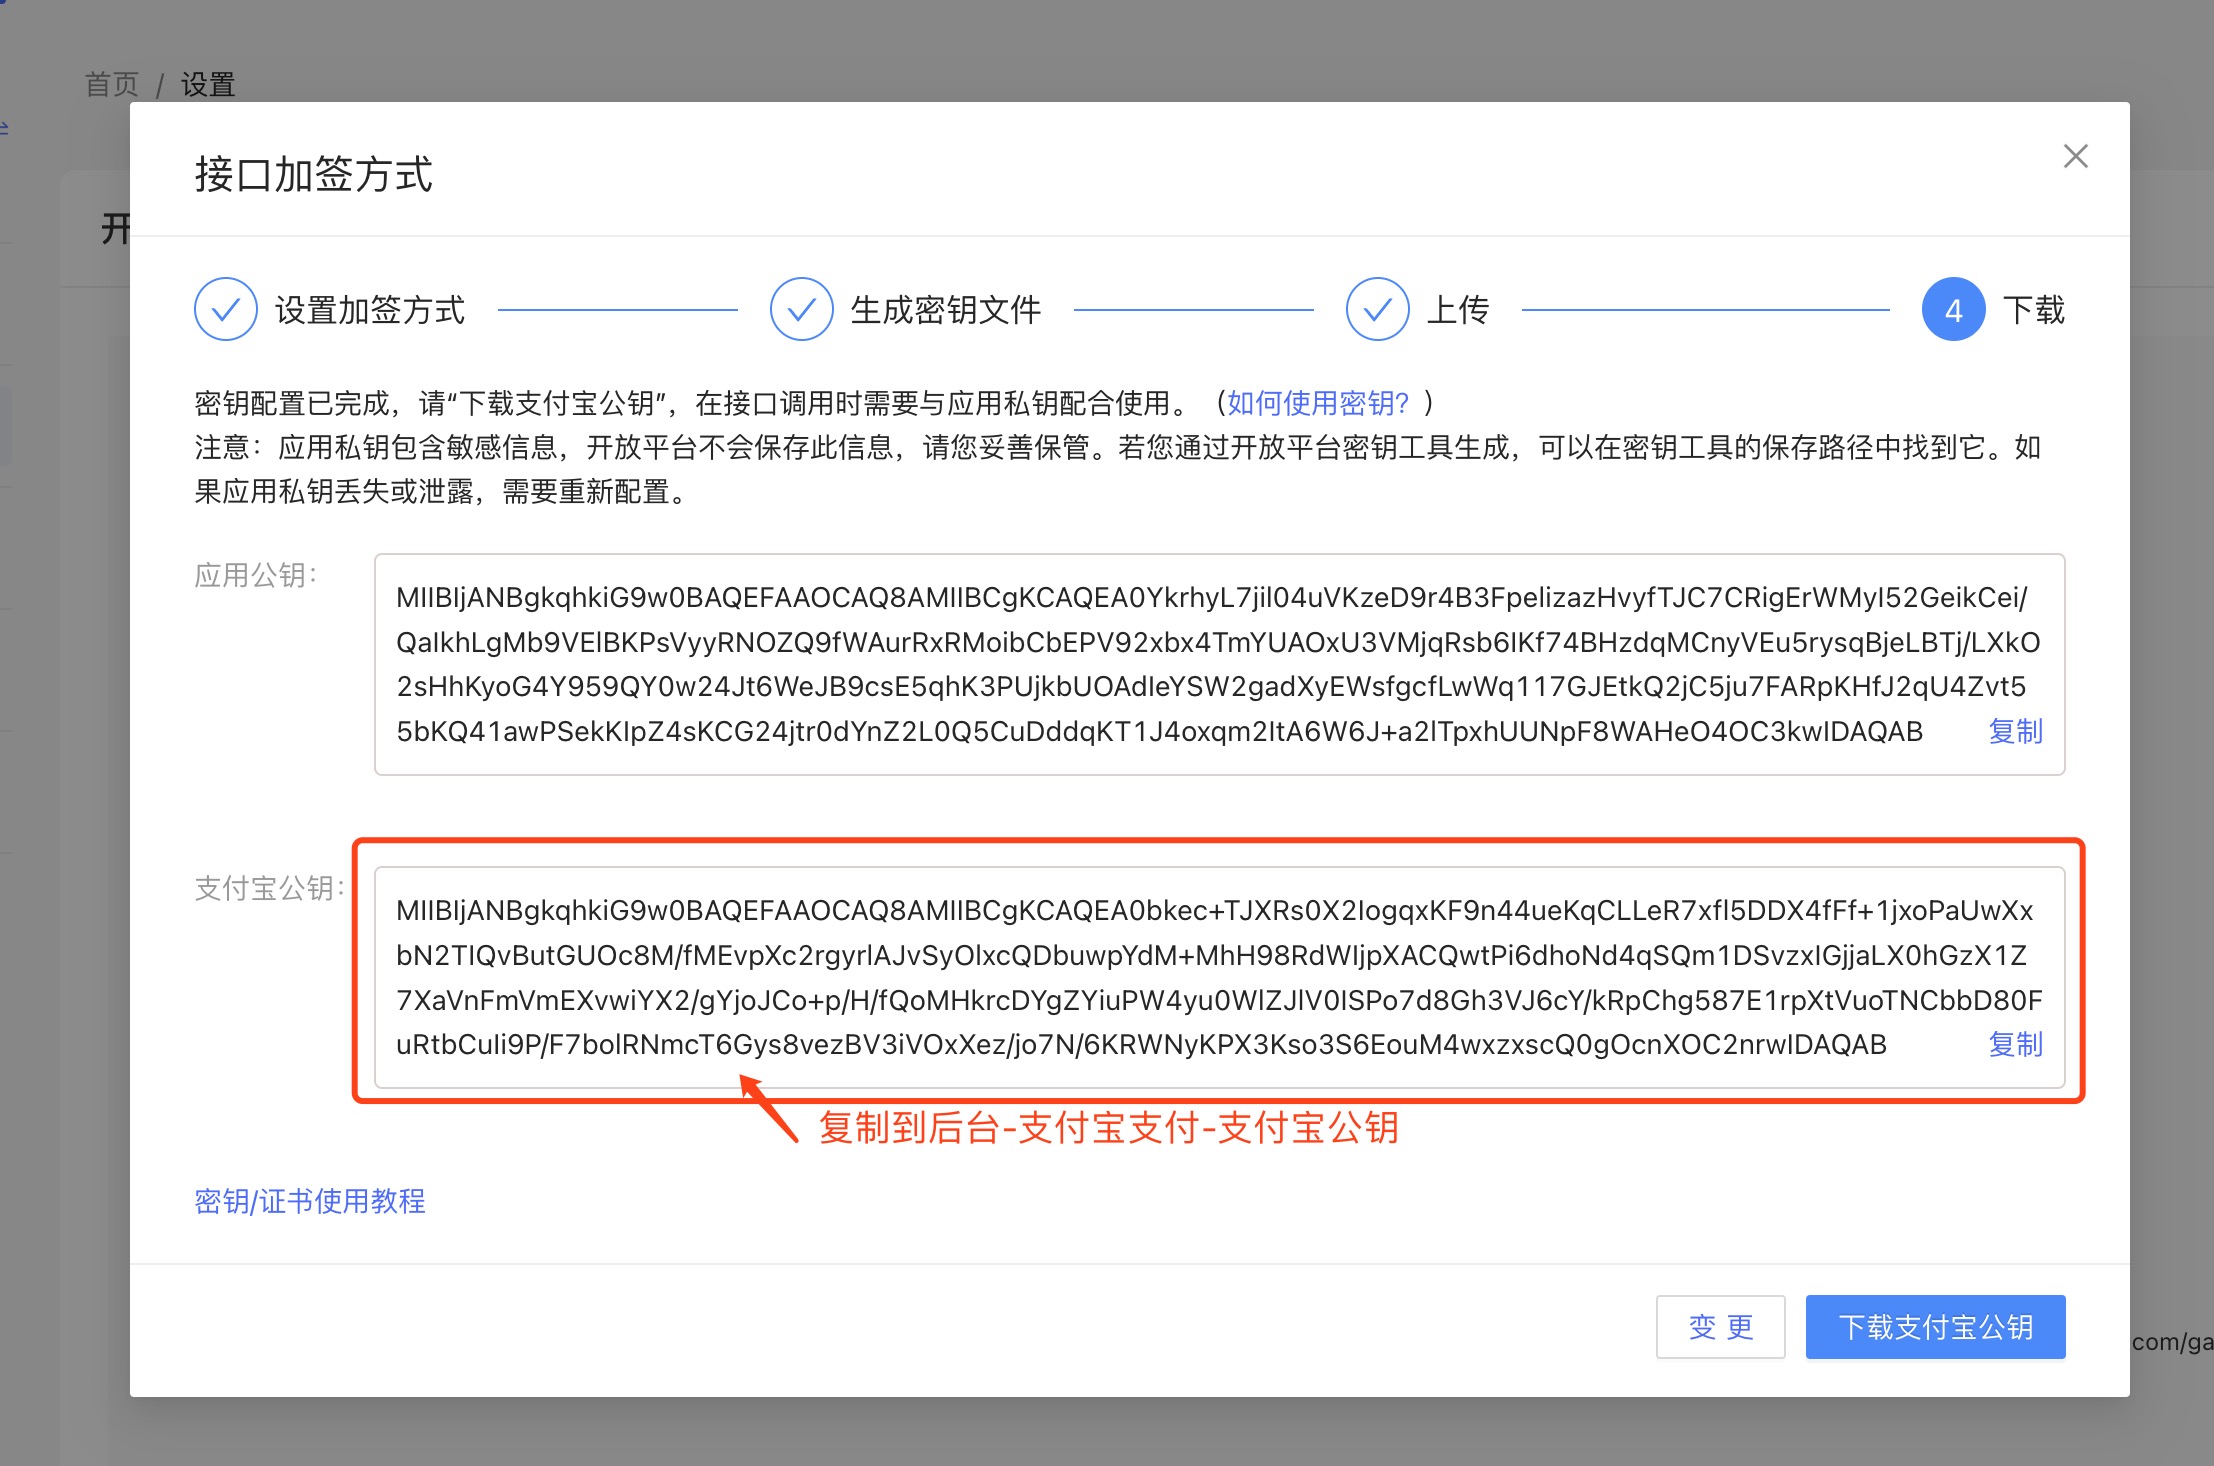Click the 下载支付宝公钥 button
Image resolution: width=2214 pixels, height=1466 pixels.
pyautogui.click(x=1935, y=1327)
